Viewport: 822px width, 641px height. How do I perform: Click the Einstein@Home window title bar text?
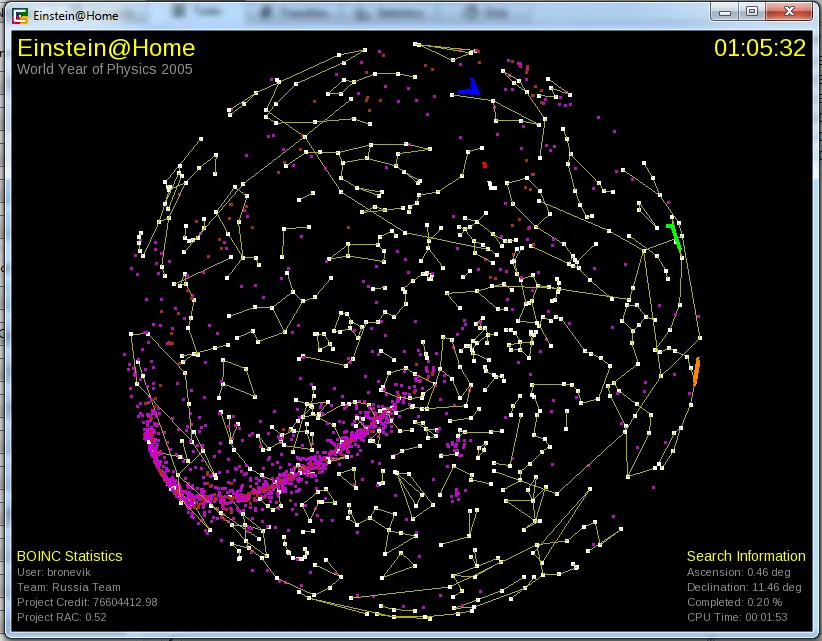point(75,16)
